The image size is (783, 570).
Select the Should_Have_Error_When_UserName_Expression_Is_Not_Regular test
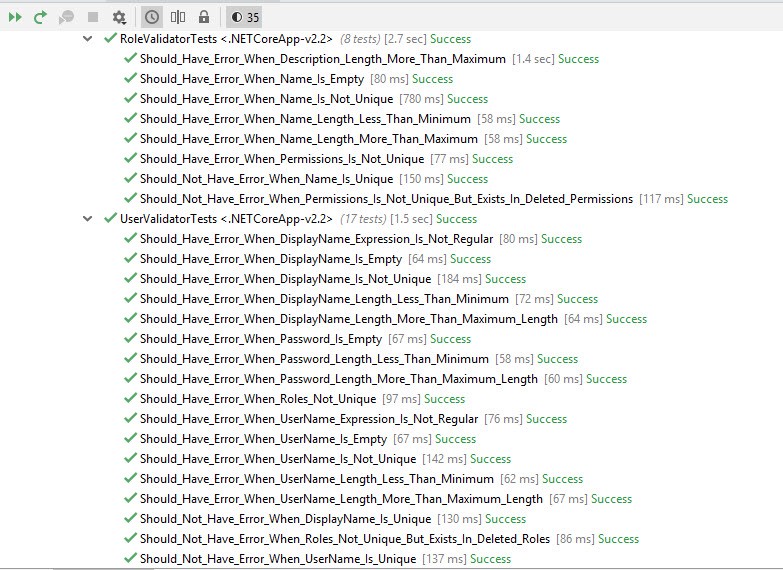(x=309, y=419)
